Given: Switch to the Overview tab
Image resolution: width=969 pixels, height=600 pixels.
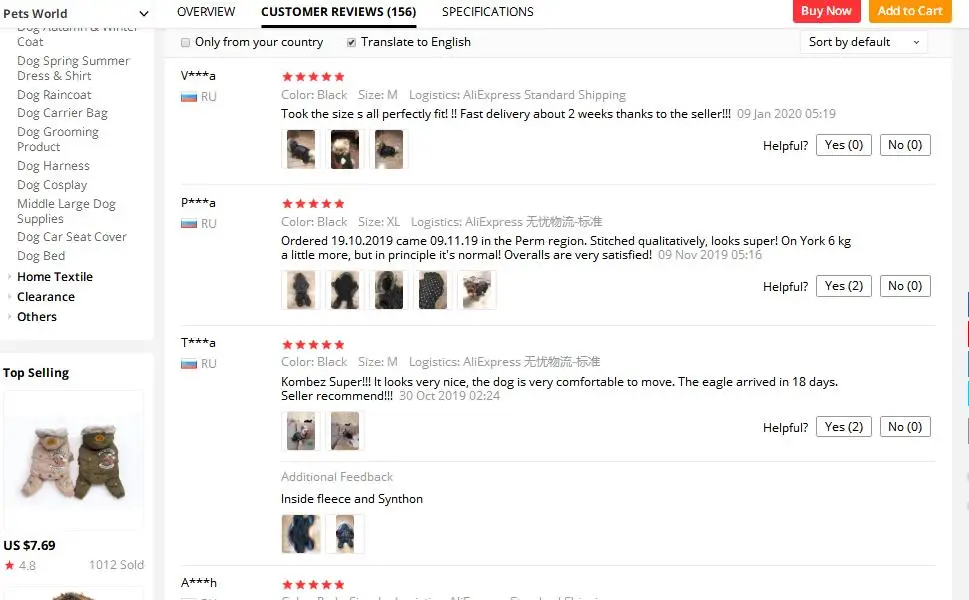Looking at the screenshot, I should (x=206, y=12).
